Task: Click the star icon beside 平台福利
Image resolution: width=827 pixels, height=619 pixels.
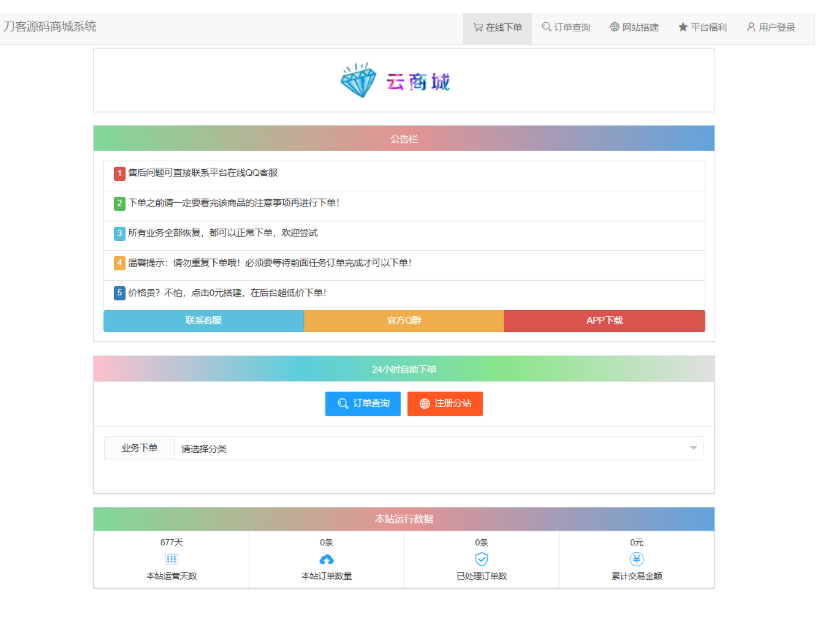Action: 684,26
